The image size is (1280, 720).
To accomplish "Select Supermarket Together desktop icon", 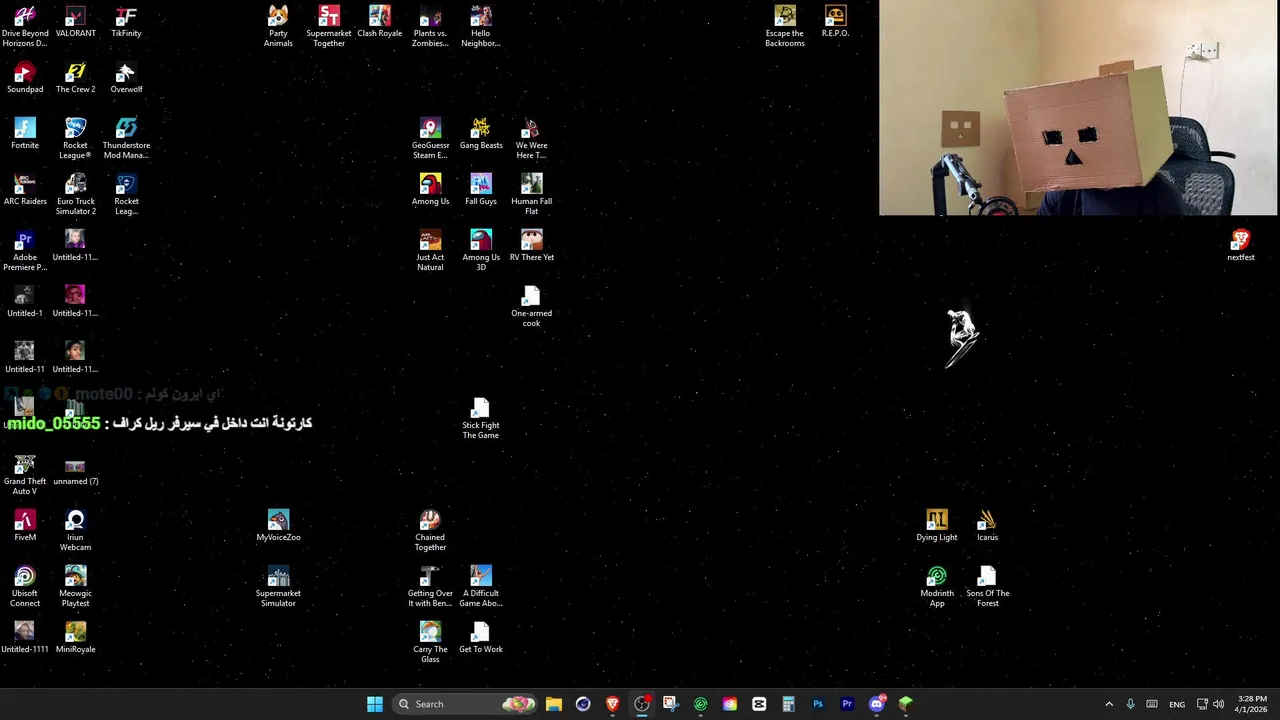I will click(329, 26).
